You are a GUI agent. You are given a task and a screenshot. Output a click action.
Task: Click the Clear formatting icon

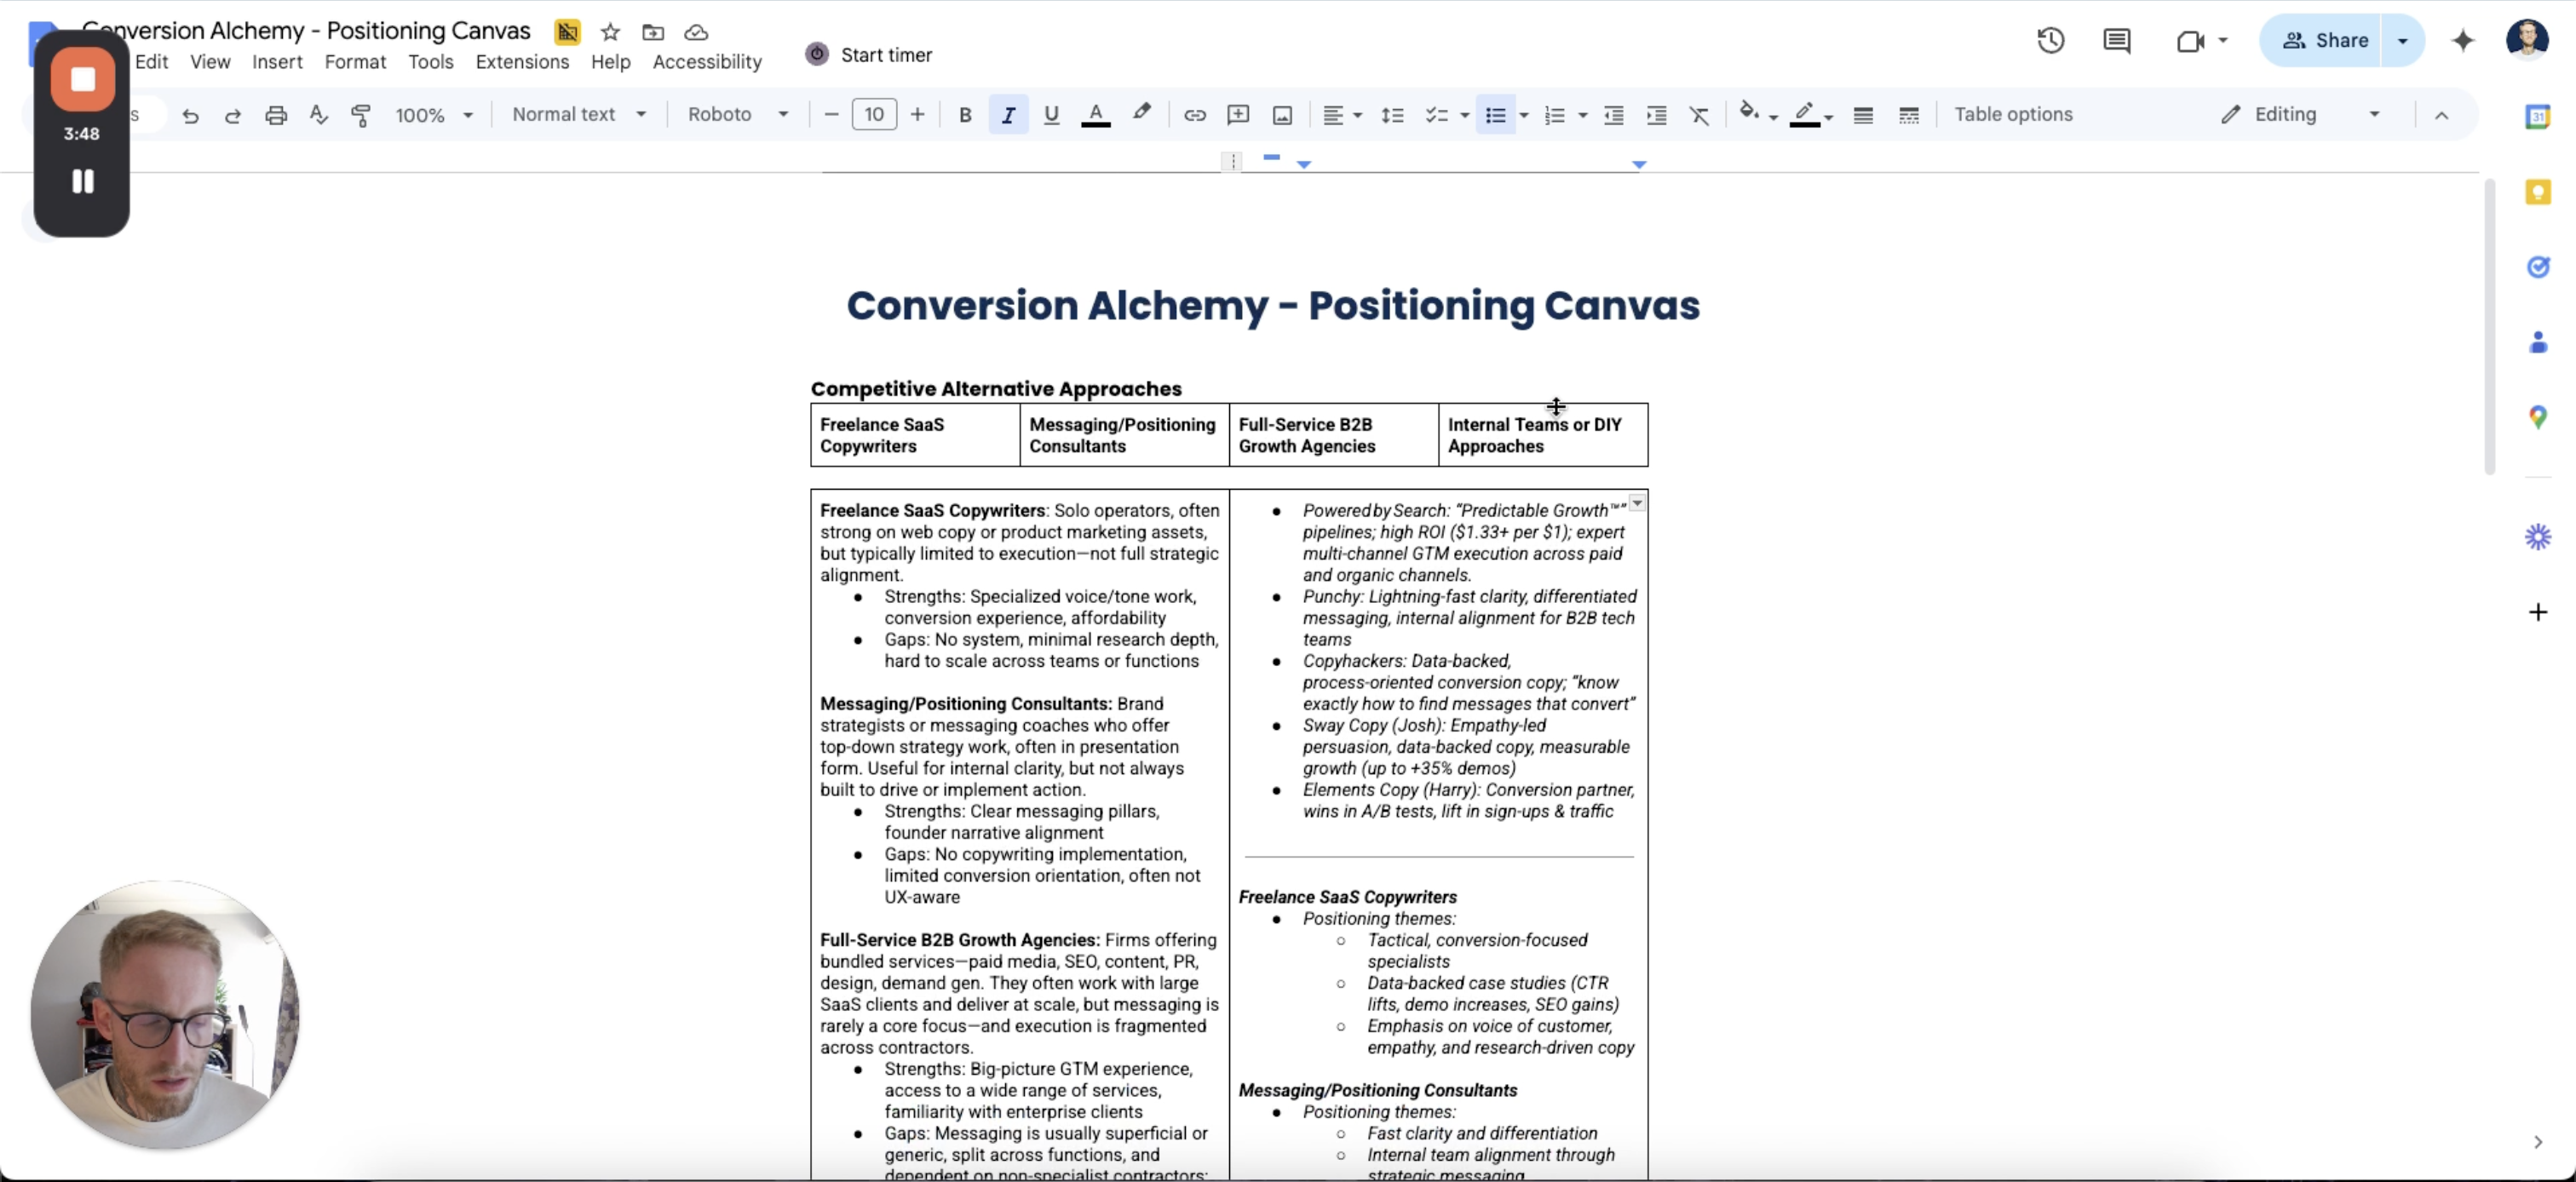coord(1699,115)
